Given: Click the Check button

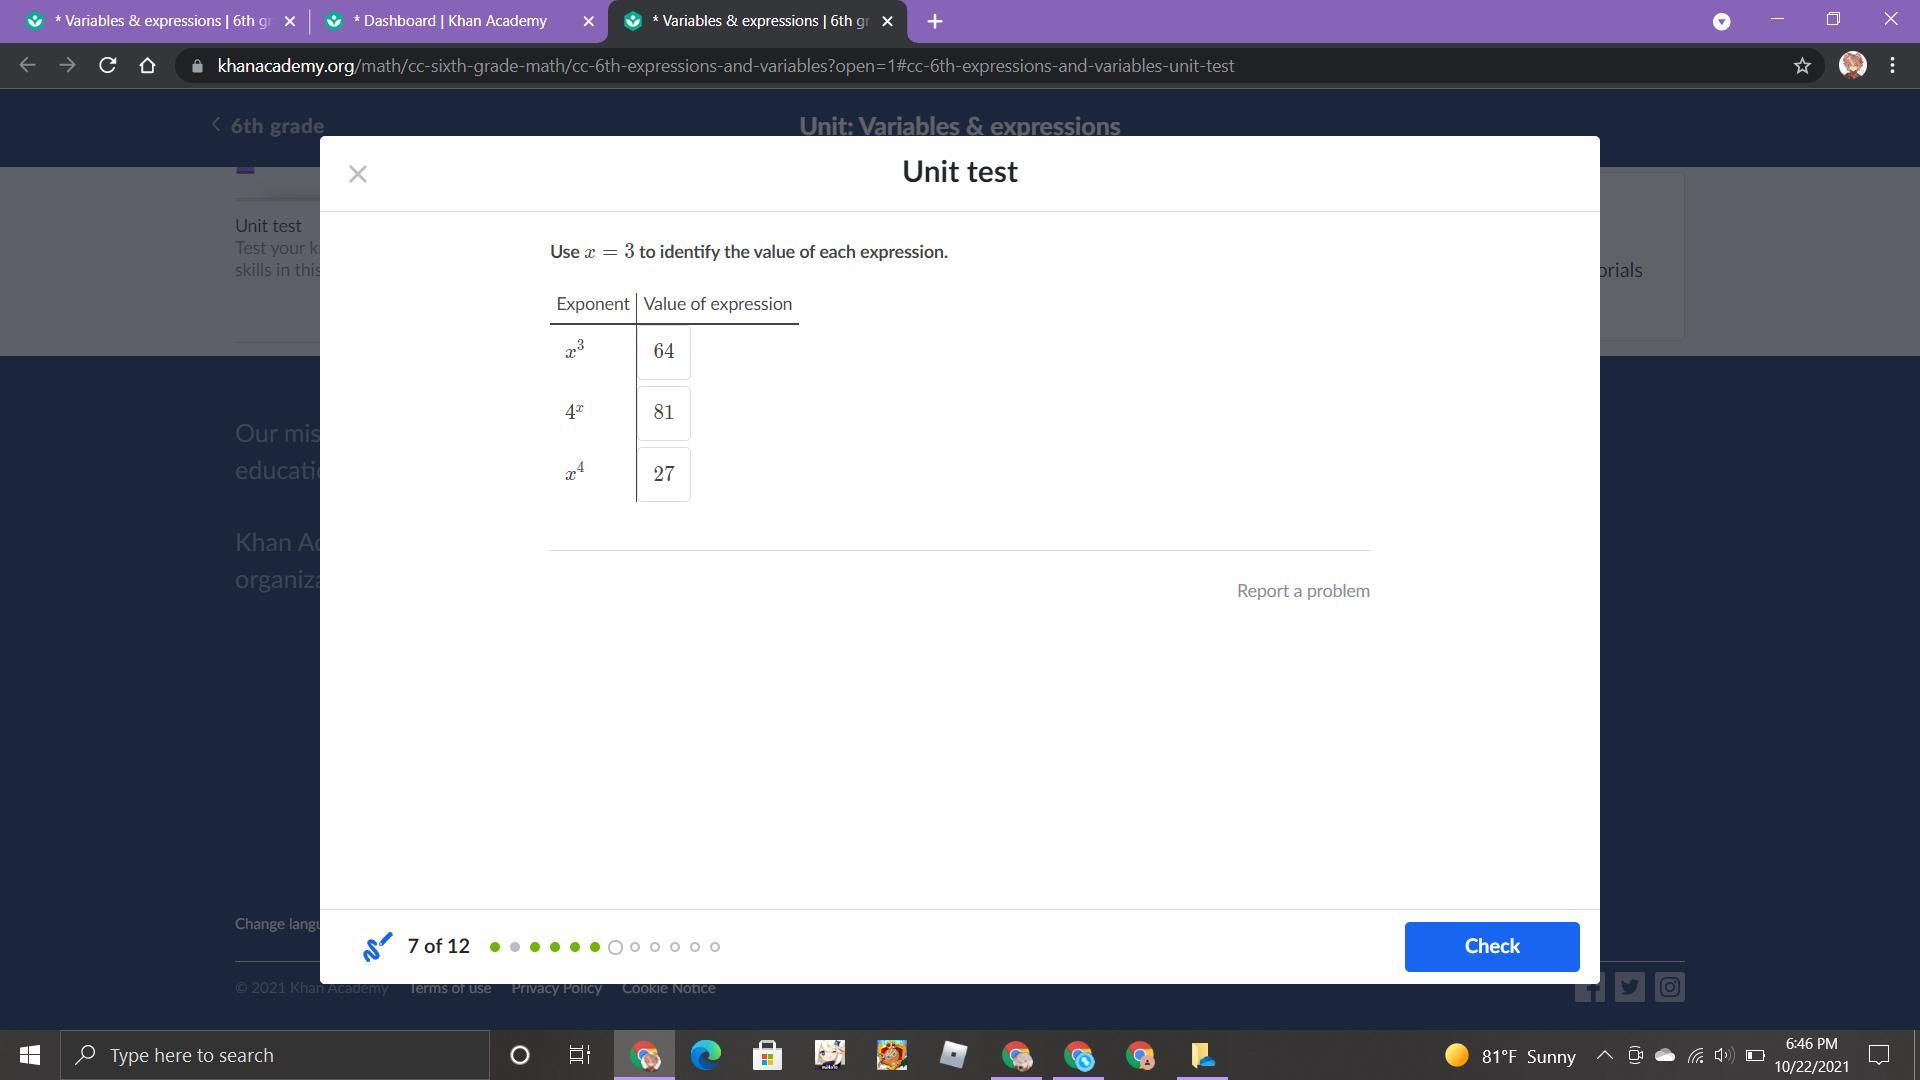Looking at the screenshot, I should pos(1491,946).
